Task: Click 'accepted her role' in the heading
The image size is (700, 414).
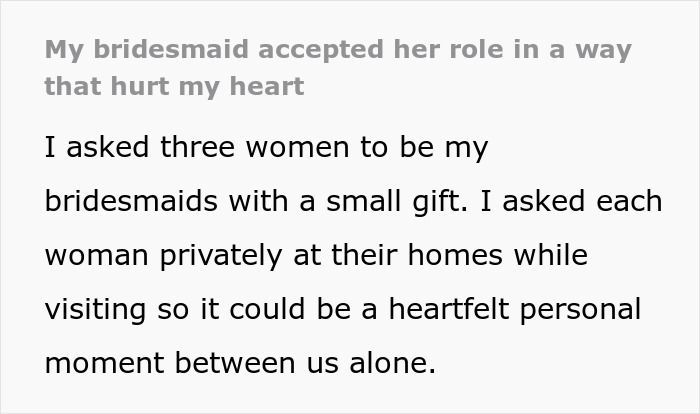Action: click(x=356, y=50)
